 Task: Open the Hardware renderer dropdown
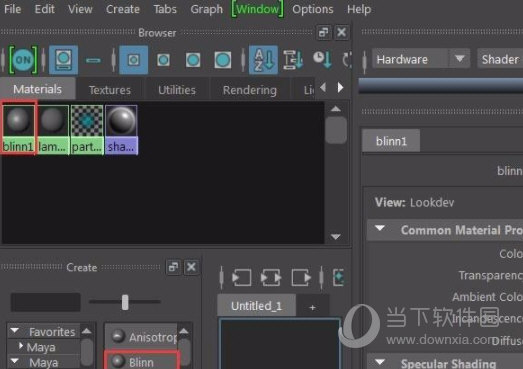(421, 59)
